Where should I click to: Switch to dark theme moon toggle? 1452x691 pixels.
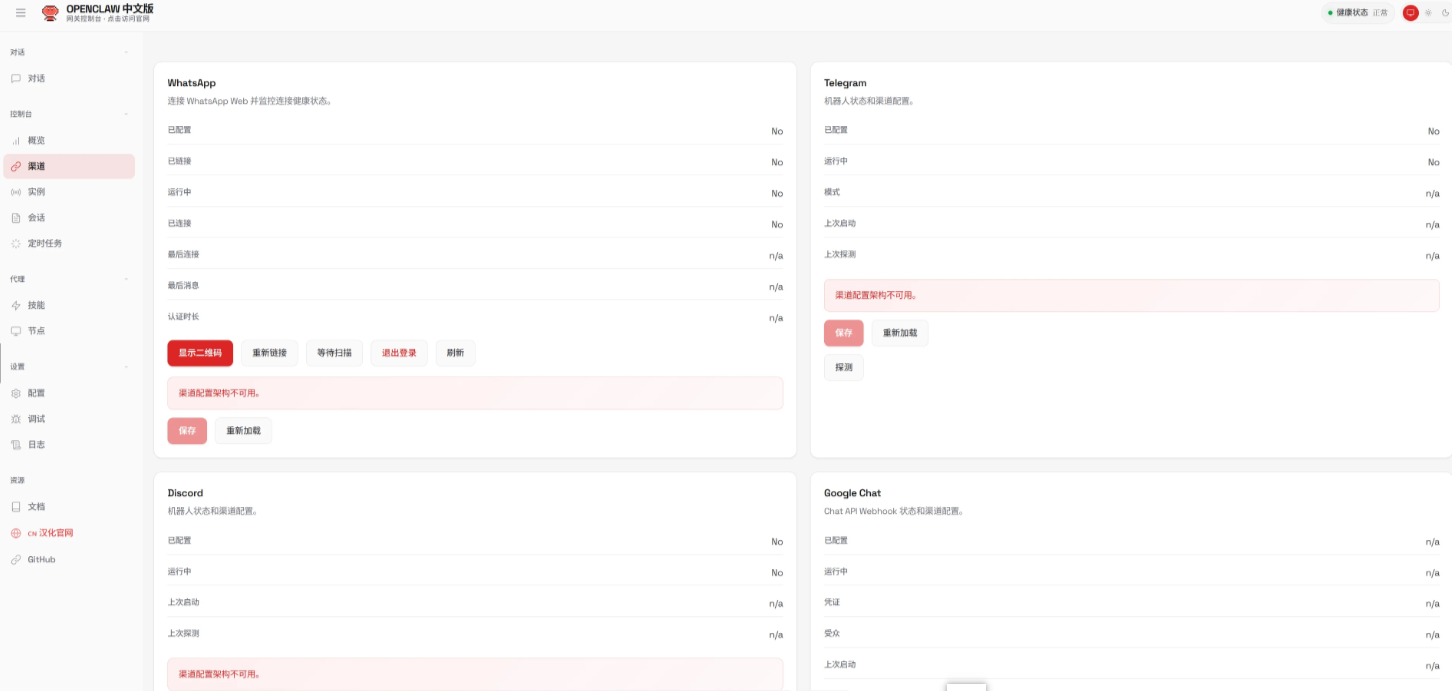pos(1445,13)
